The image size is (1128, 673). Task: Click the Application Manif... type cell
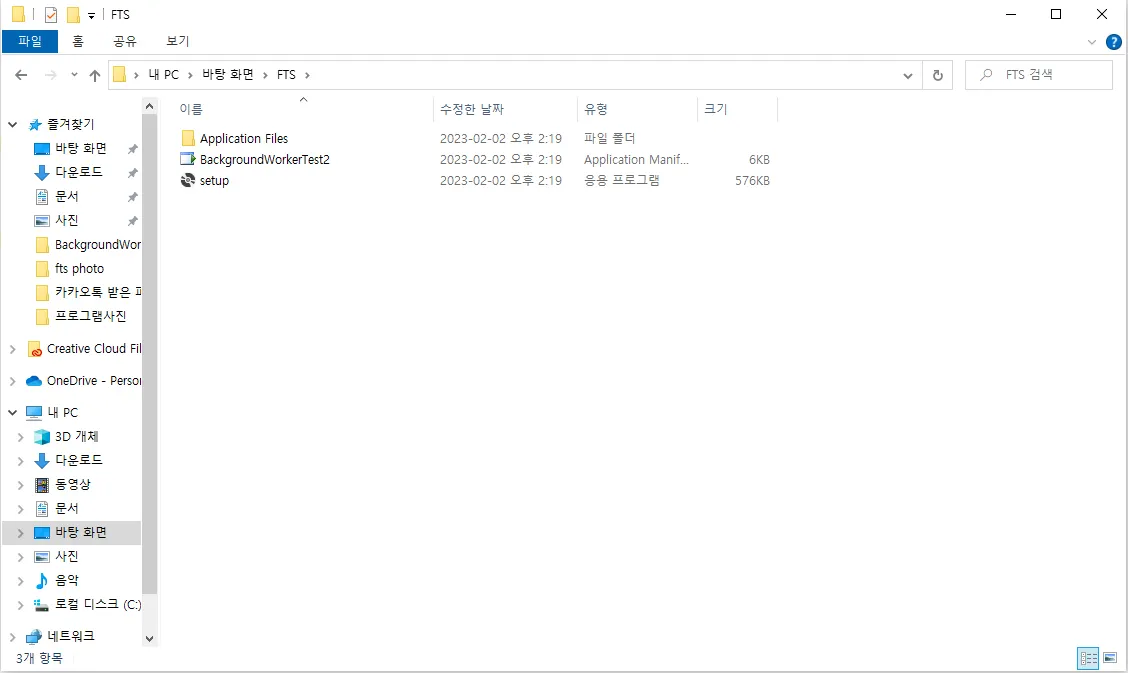coord(636,160)
